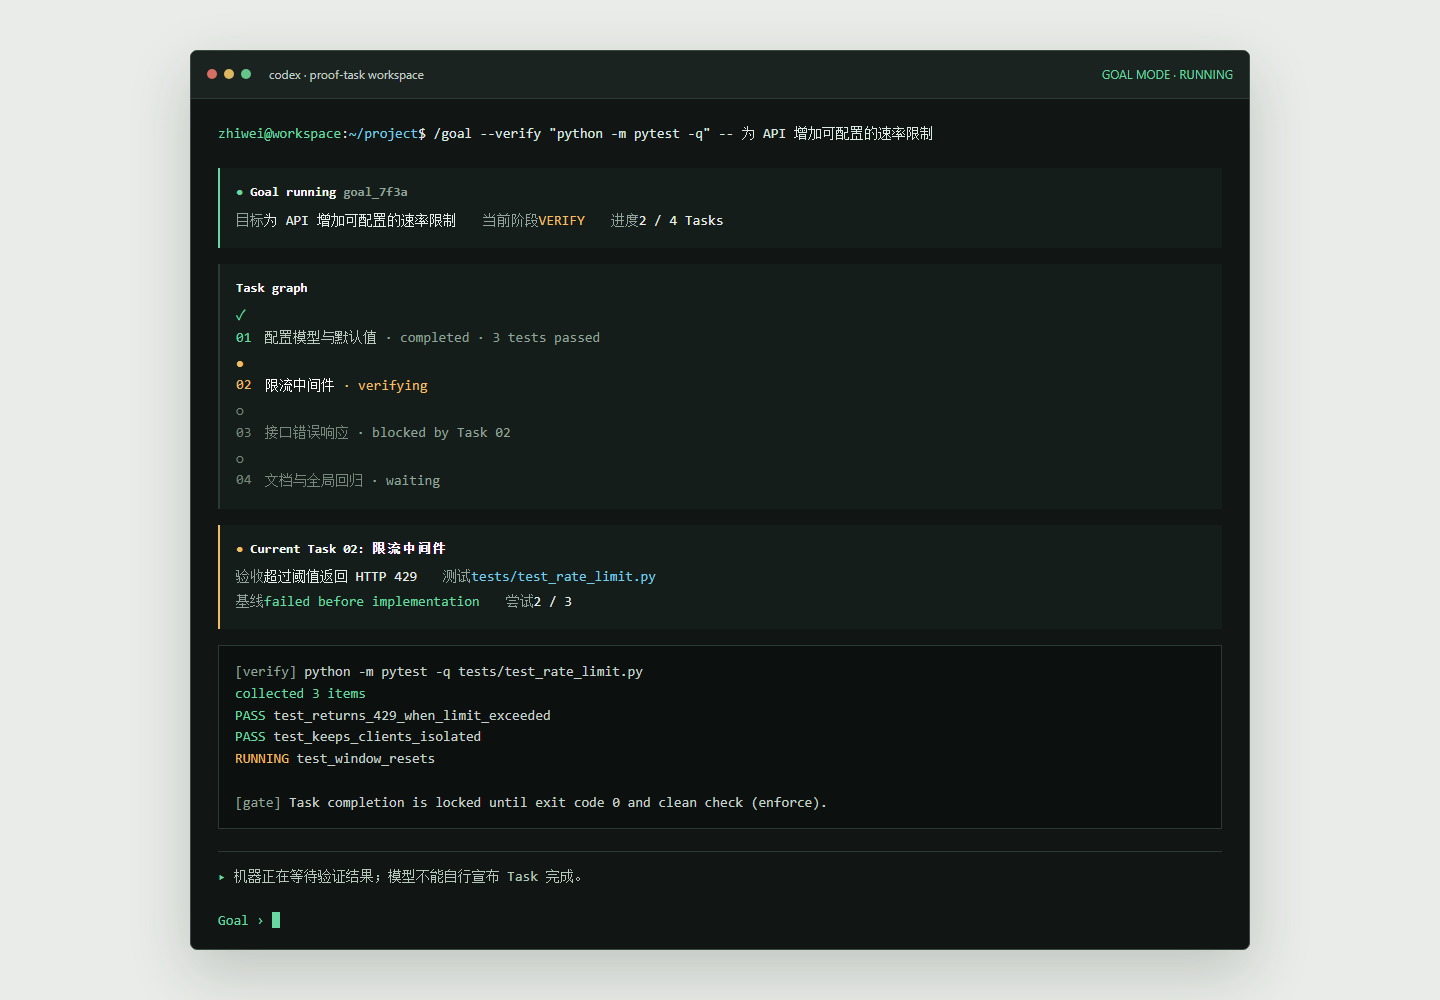Click the Goal running label
1440x1000 pixels.
click(x=293, y=192)
